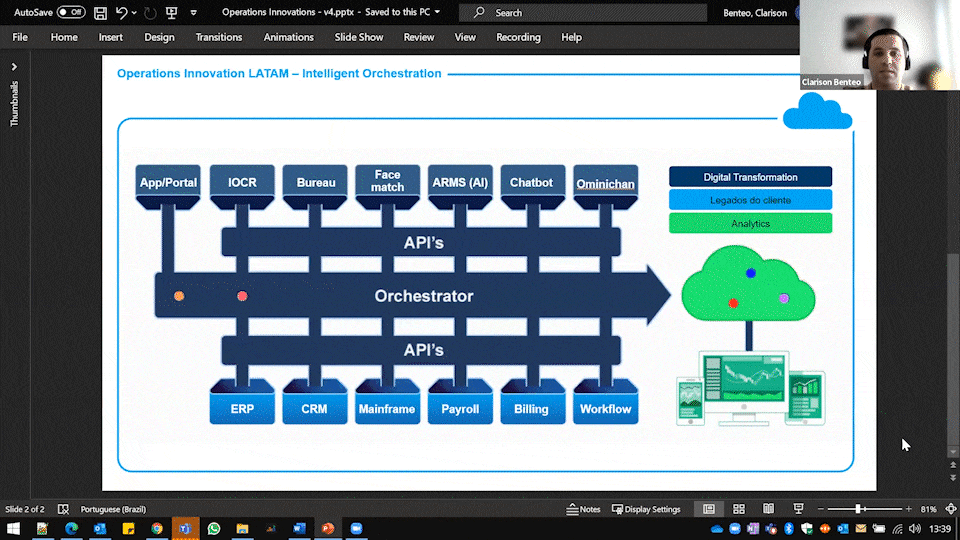The height and width of the screenshot is (540, 960).
Task: Click the Undo arrow icon
Action: 122,13
